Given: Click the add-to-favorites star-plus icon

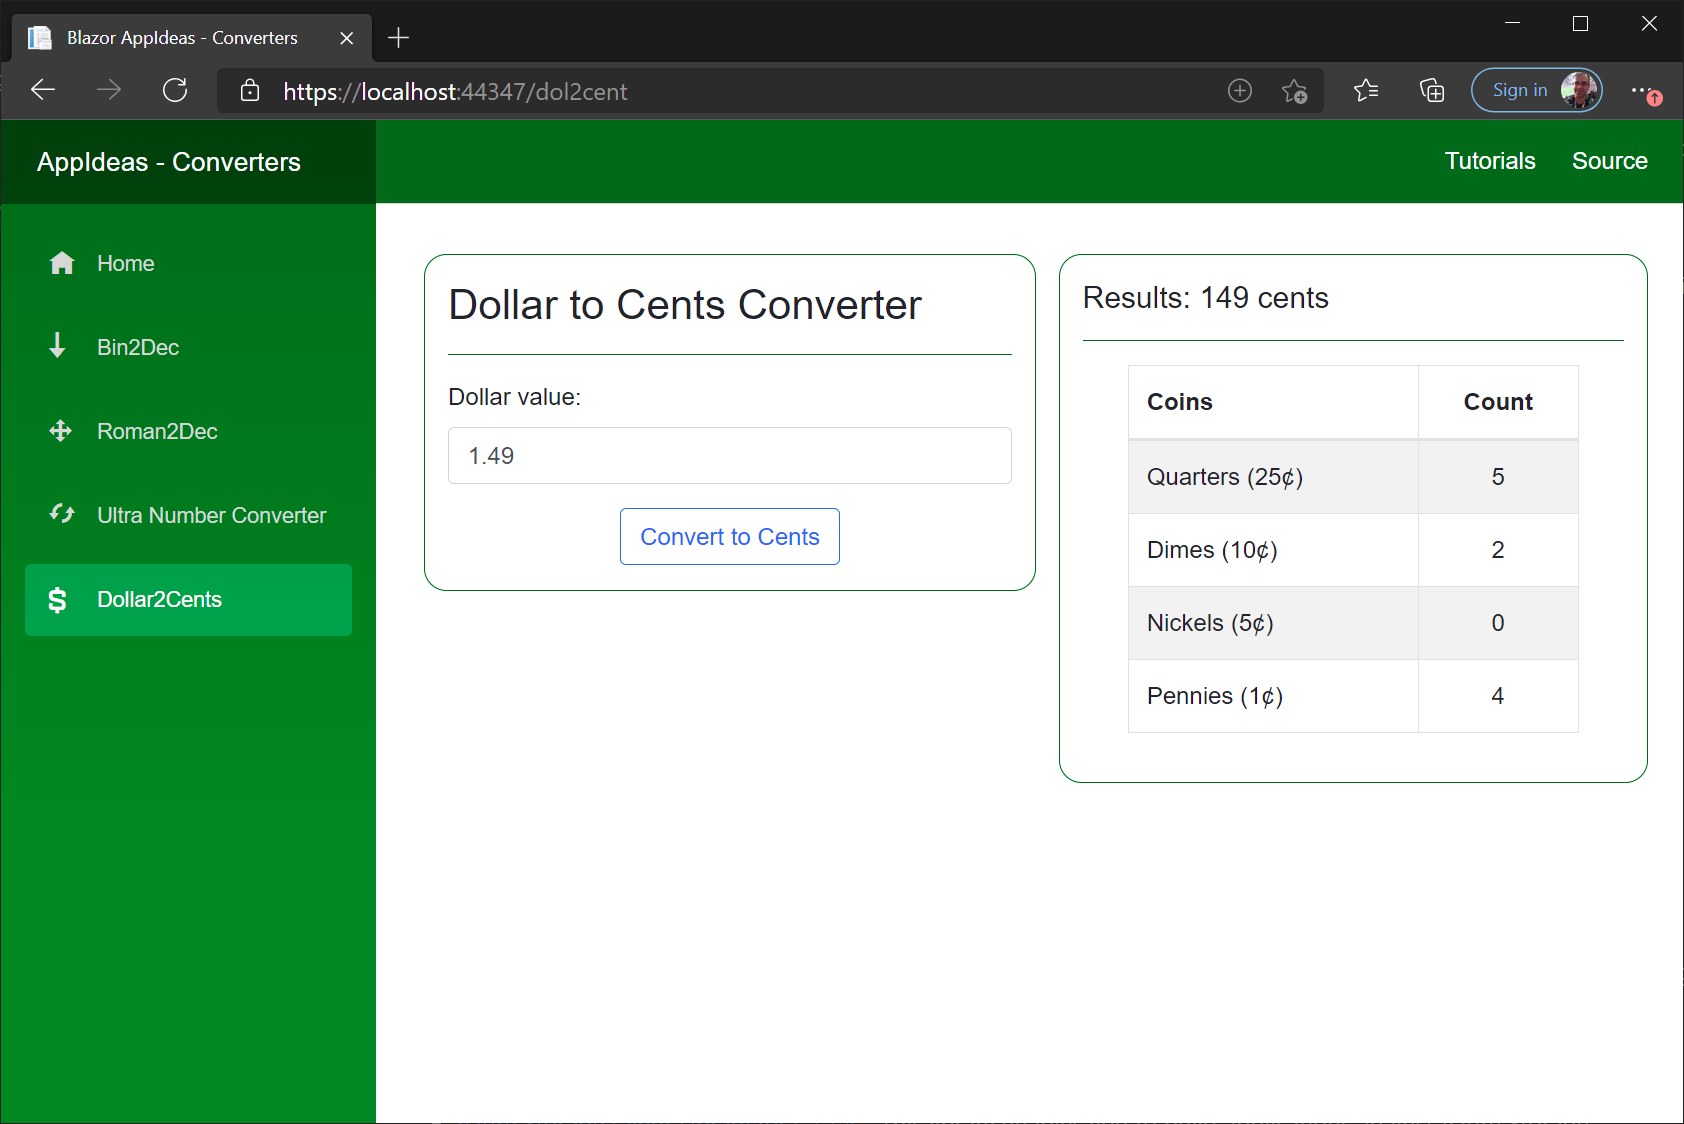Looking at the screenshot, I should [1296, 91].
